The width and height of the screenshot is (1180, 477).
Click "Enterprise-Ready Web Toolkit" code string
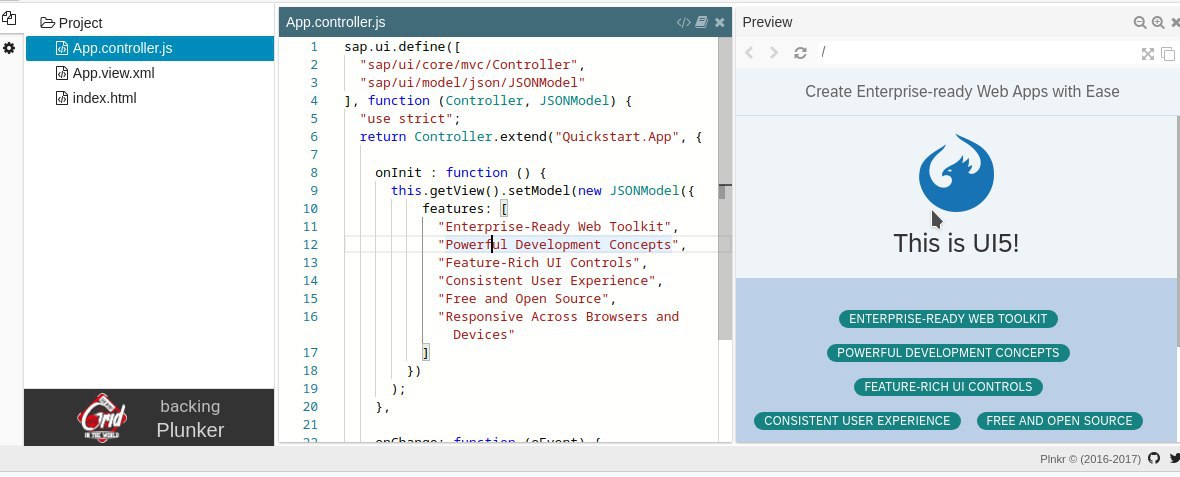[555, 226]
